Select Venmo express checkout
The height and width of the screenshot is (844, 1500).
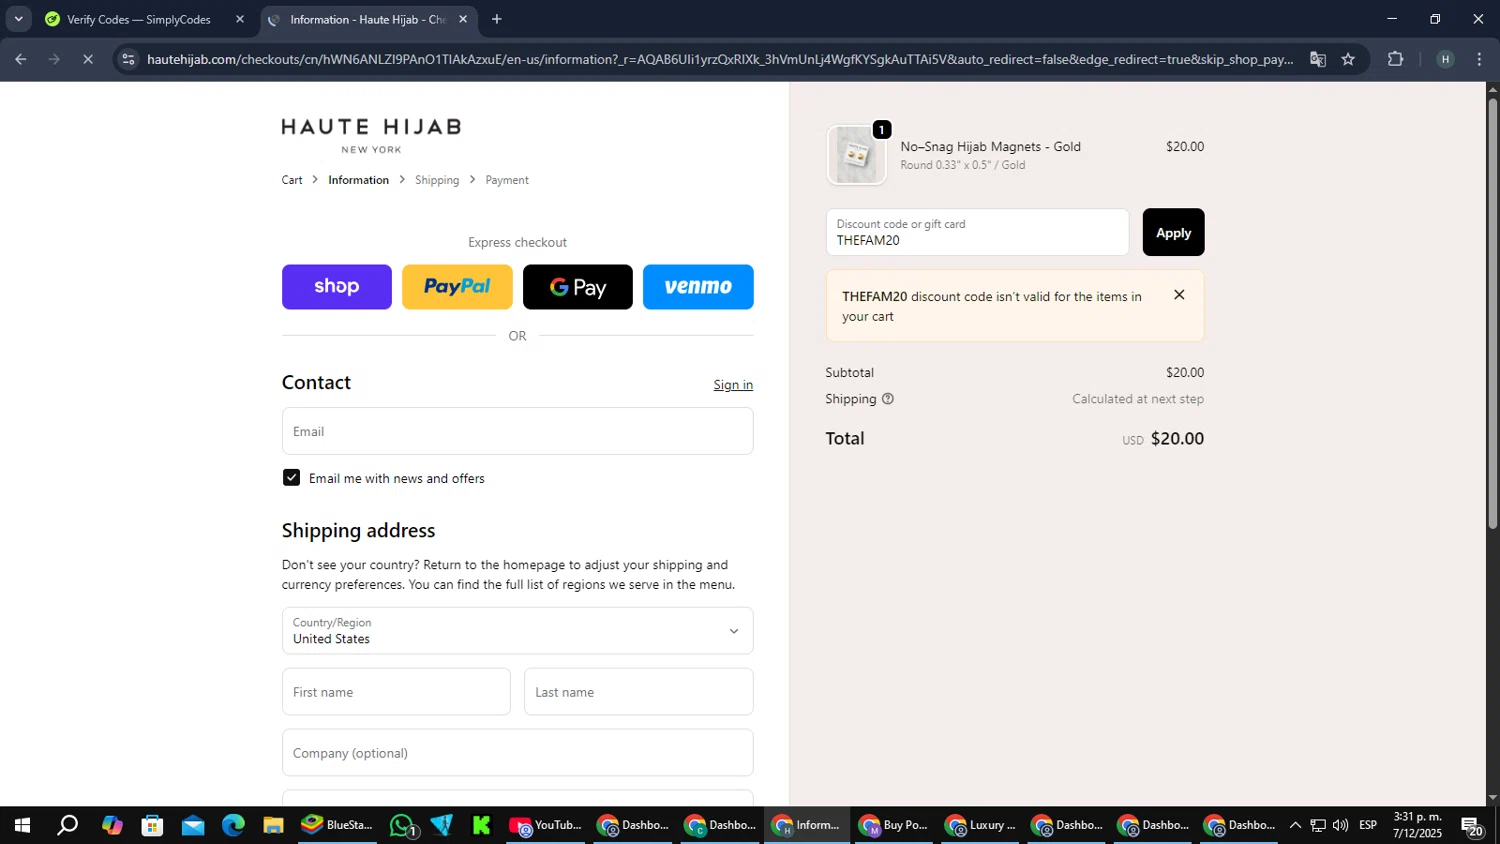(x=698, y=287)
